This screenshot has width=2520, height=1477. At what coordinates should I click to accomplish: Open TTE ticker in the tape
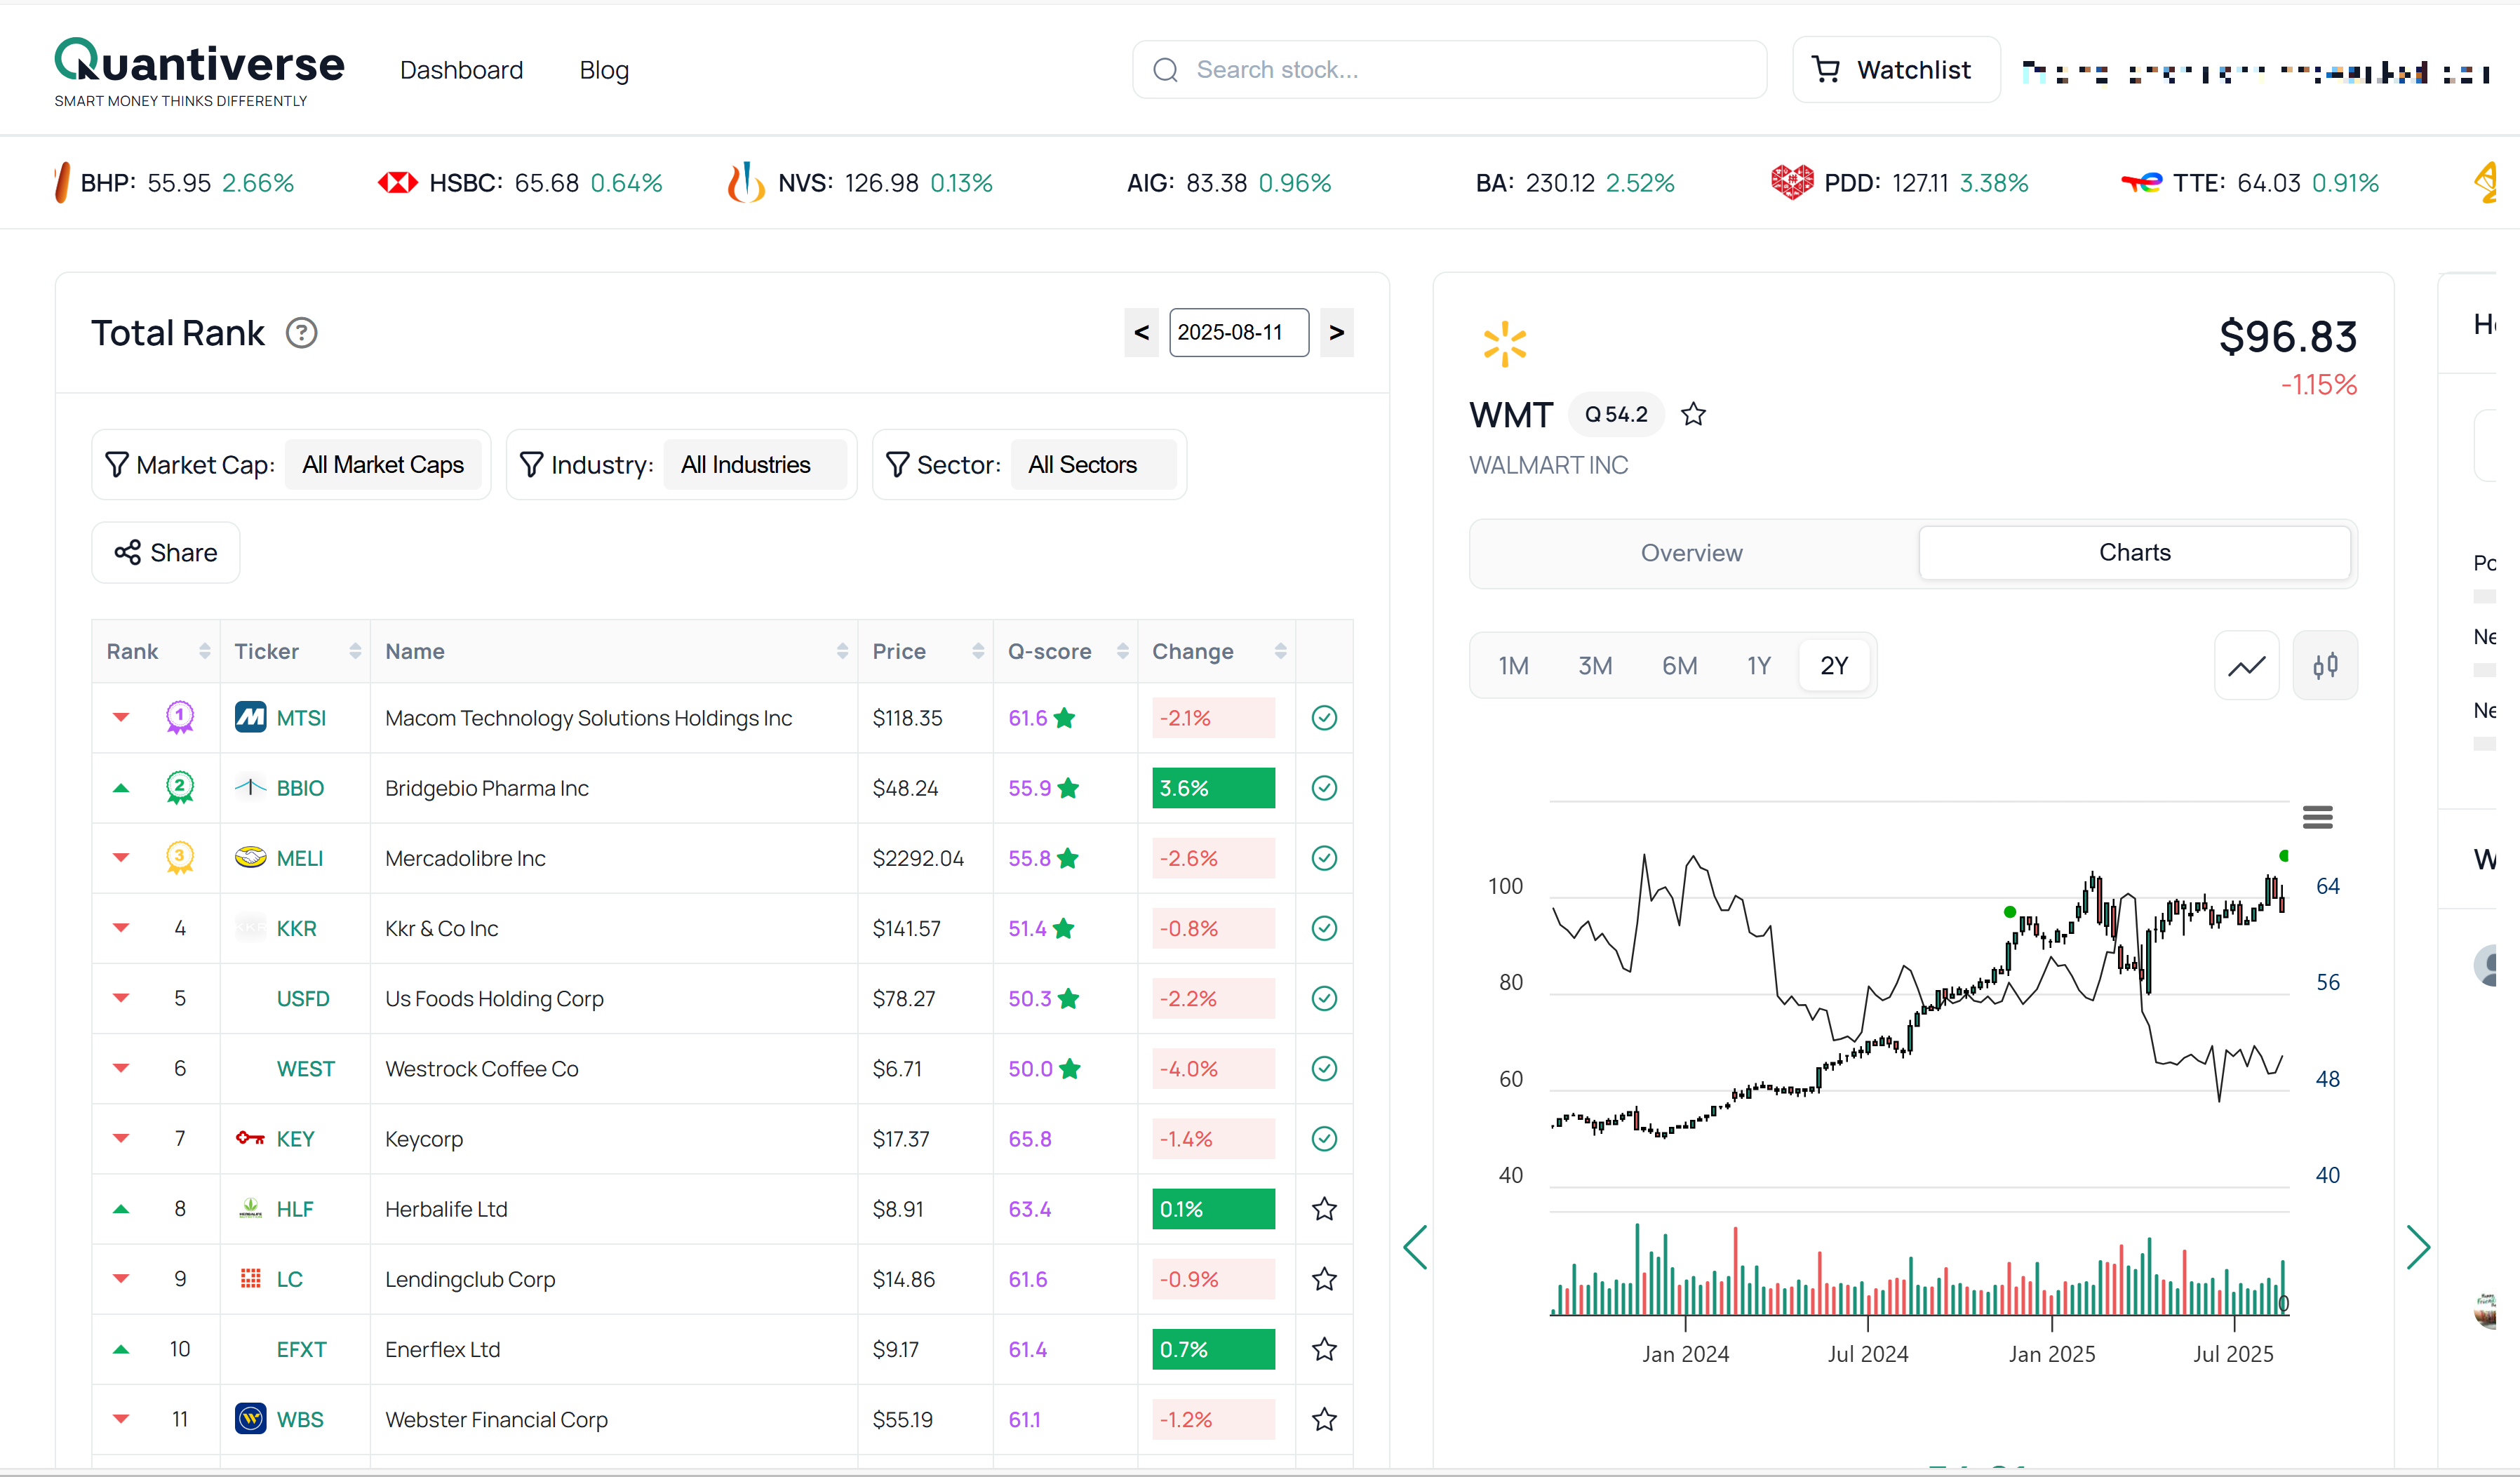[x=2250, y=183]
